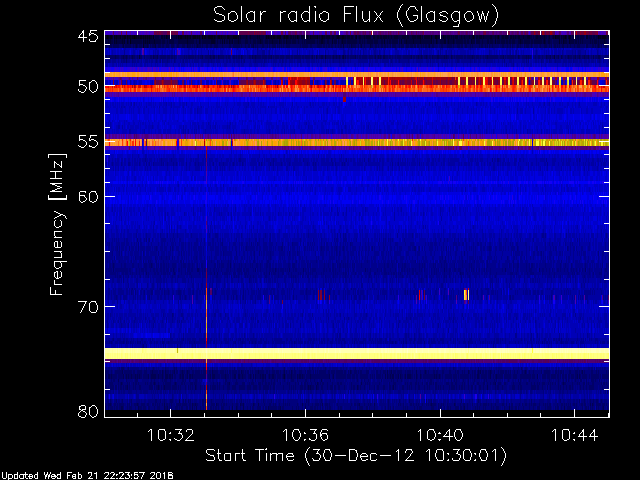Click the "Updated Wed Feb 21 22:23:57 2018" timestamp

click(x=87, y=476)
